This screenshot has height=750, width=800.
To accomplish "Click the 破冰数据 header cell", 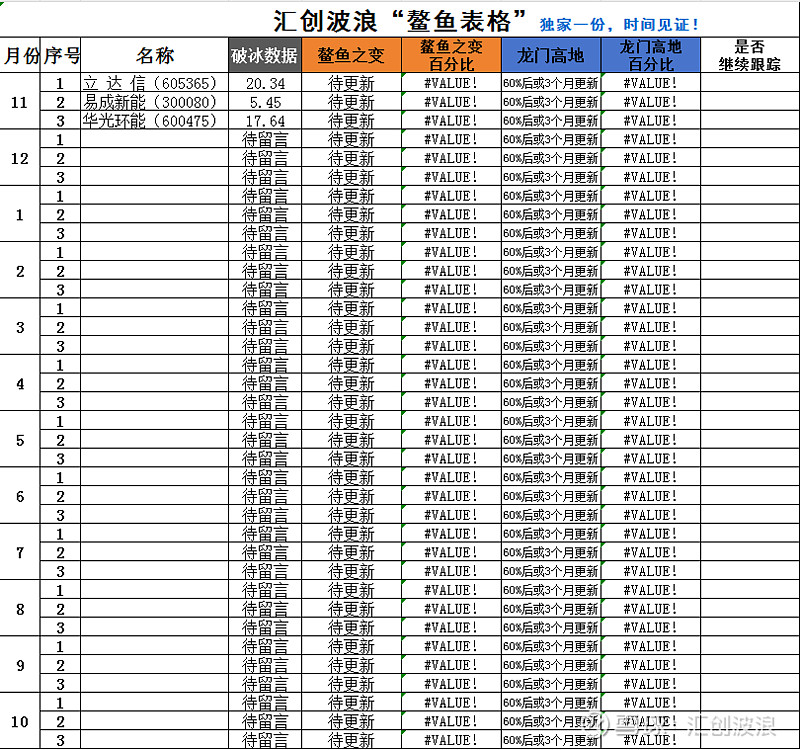I will pos(265,55).
